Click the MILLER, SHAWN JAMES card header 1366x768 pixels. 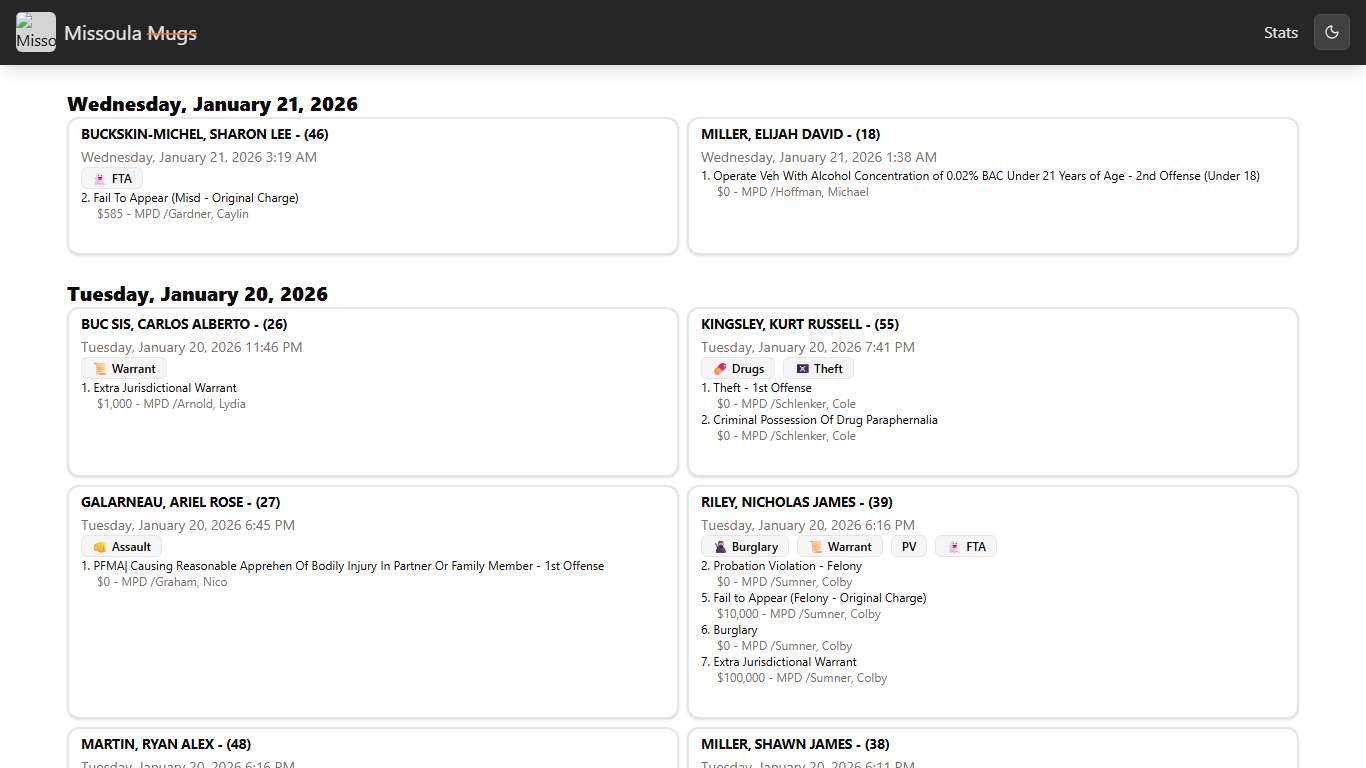(795, 744)
